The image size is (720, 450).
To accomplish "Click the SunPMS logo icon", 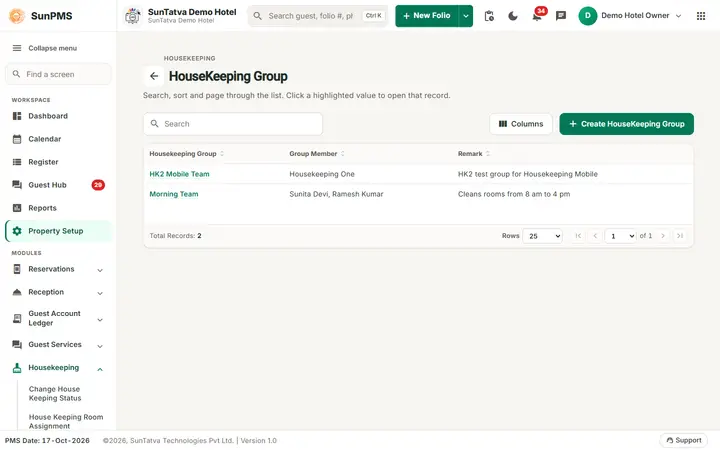I will tap(17, 16).
